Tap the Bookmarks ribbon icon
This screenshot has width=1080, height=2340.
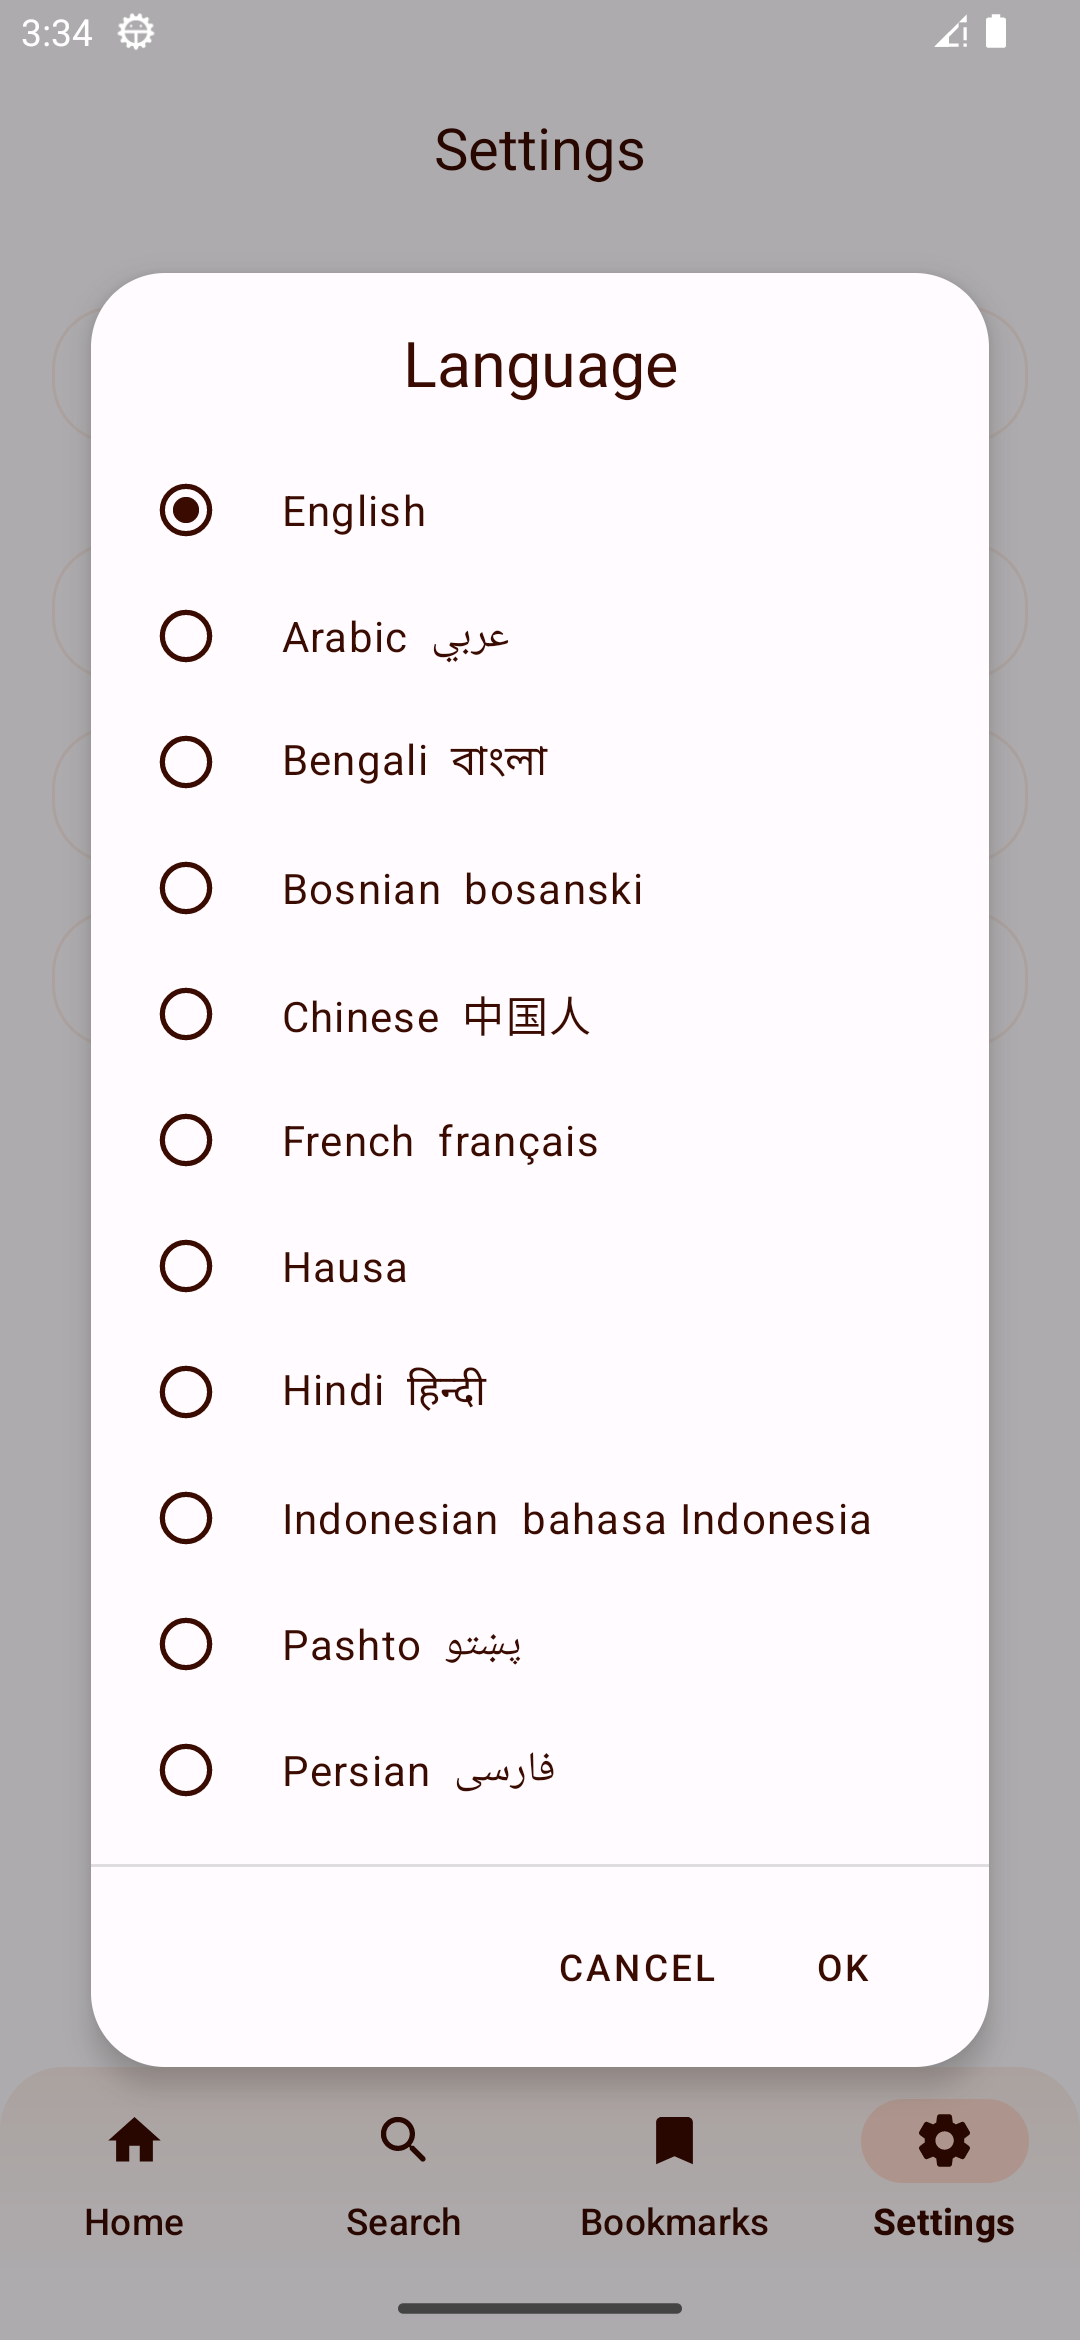click(x=674, y=2140)
